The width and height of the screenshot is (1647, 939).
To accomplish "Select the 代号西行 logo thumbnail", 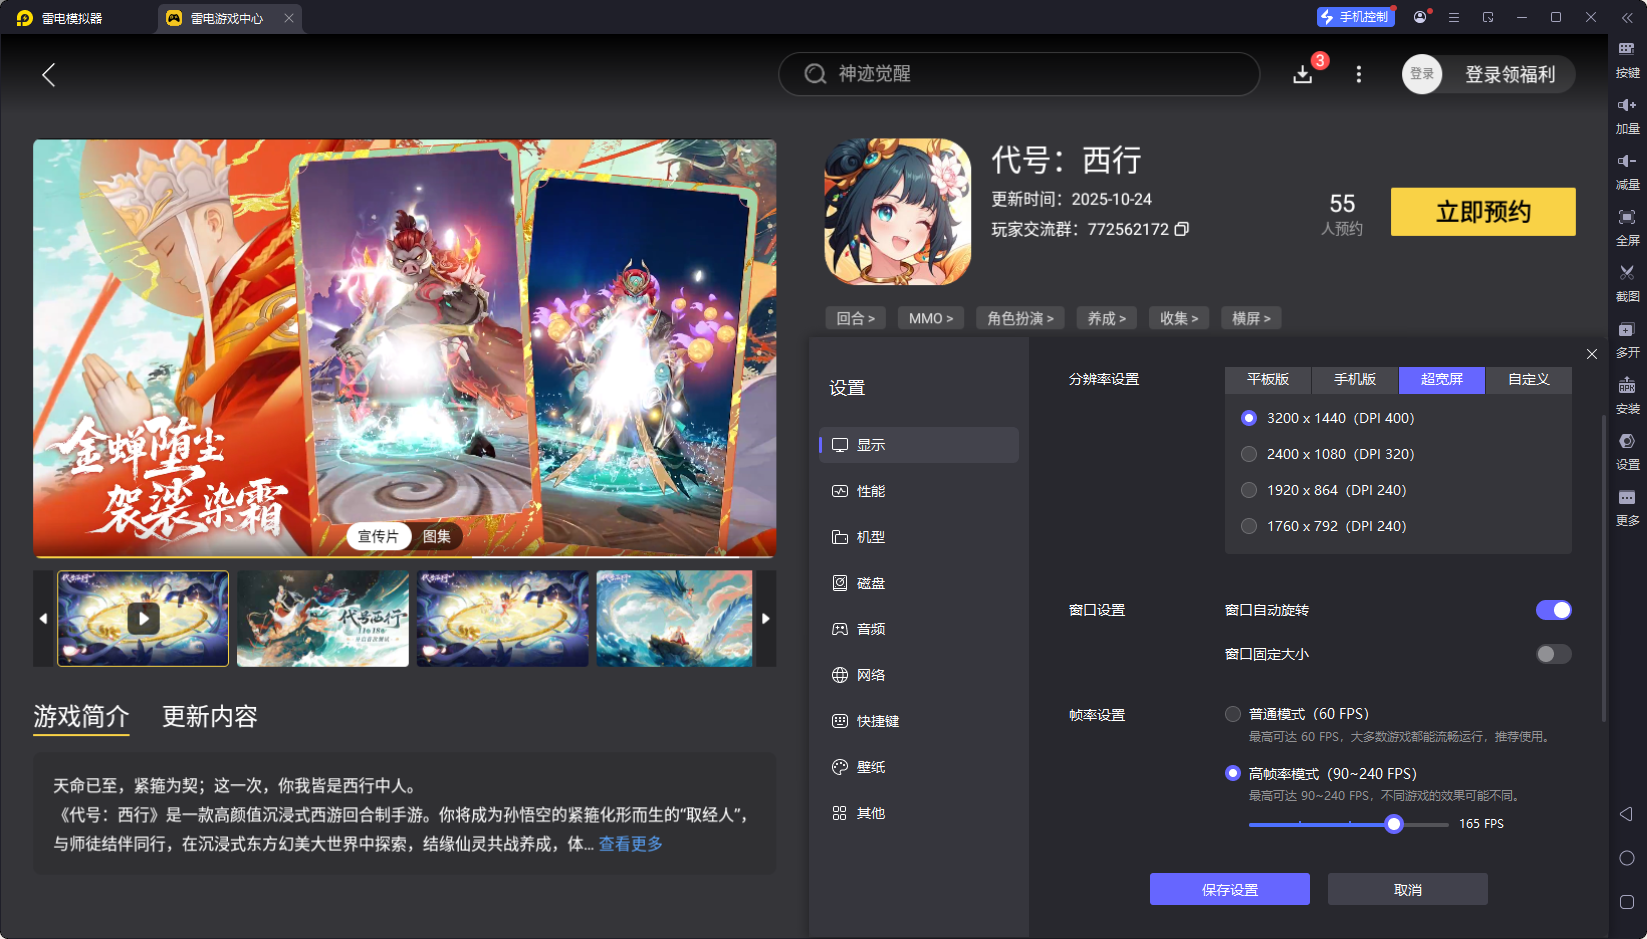I will click(323, 618).
